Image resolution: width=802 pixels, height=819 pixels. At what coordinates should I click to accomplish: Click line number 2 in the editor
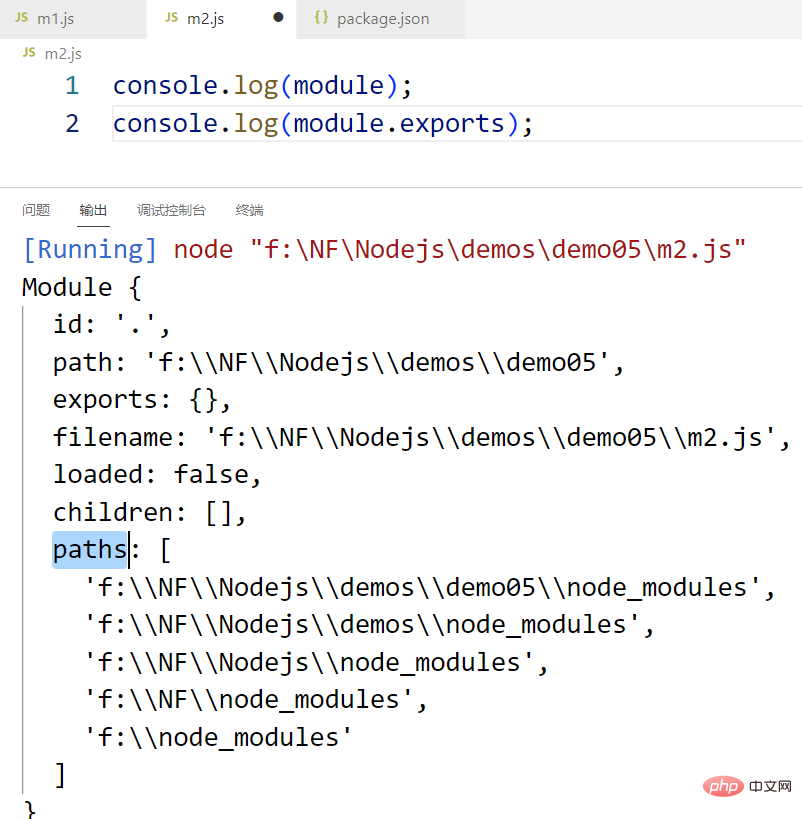72,124
